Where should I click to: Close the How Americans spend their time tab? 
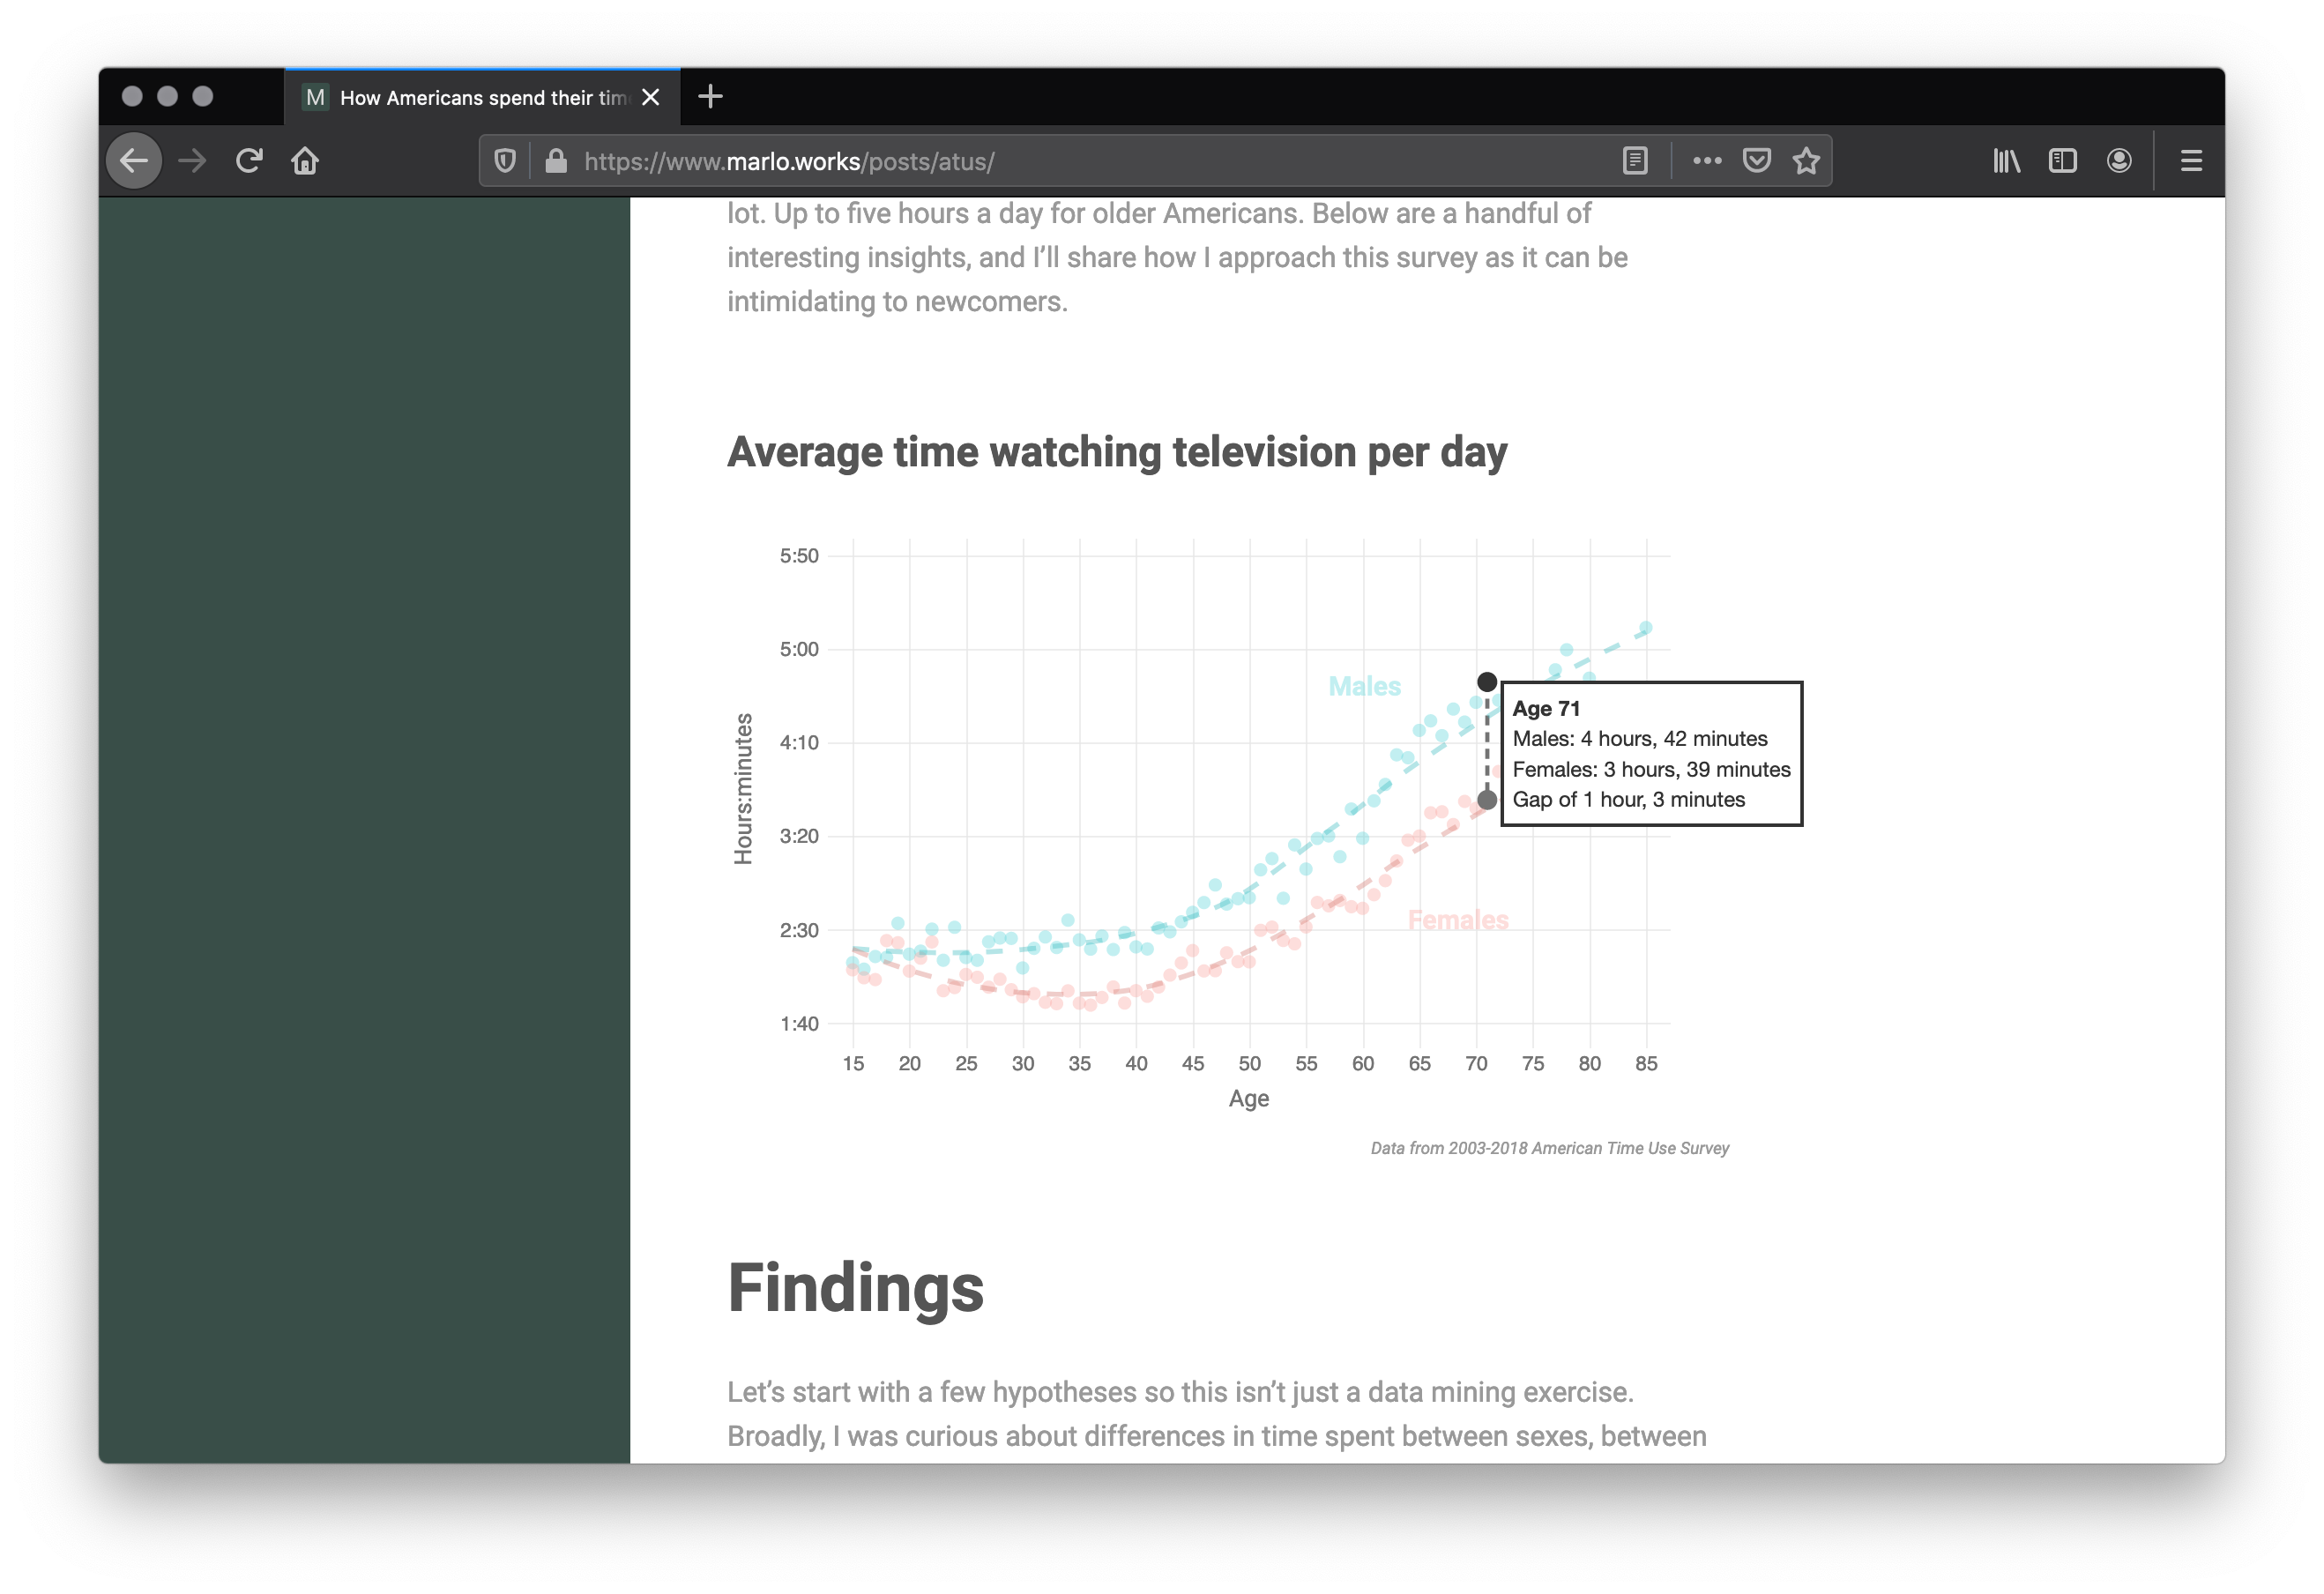pyautogui.click(x=651, y=97)
